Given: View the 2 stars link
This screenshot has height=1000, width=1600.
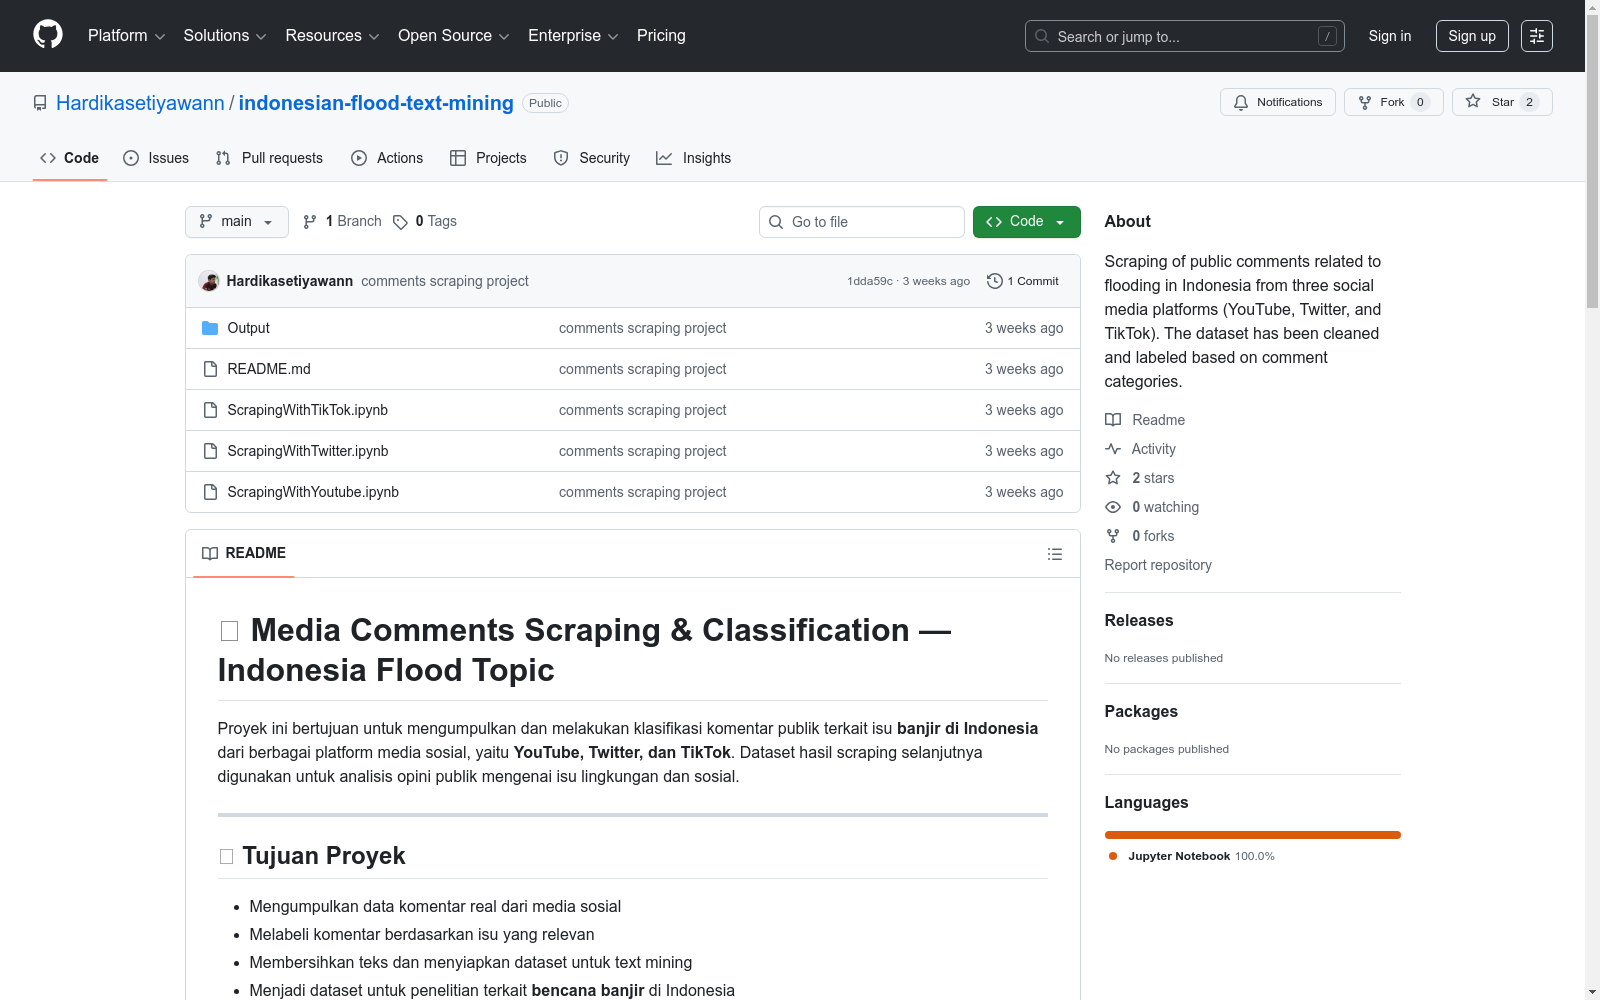Looking at the screenshot, I should [x=1140, y=478].
